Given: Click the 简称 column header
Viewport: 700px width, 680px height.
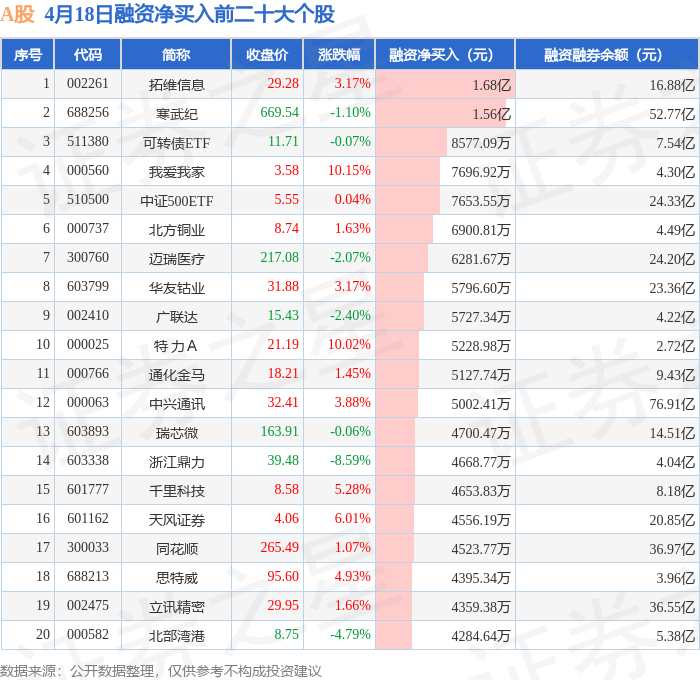Looking at the screenshot, I should pyautogui.click(x=176, y=54).
